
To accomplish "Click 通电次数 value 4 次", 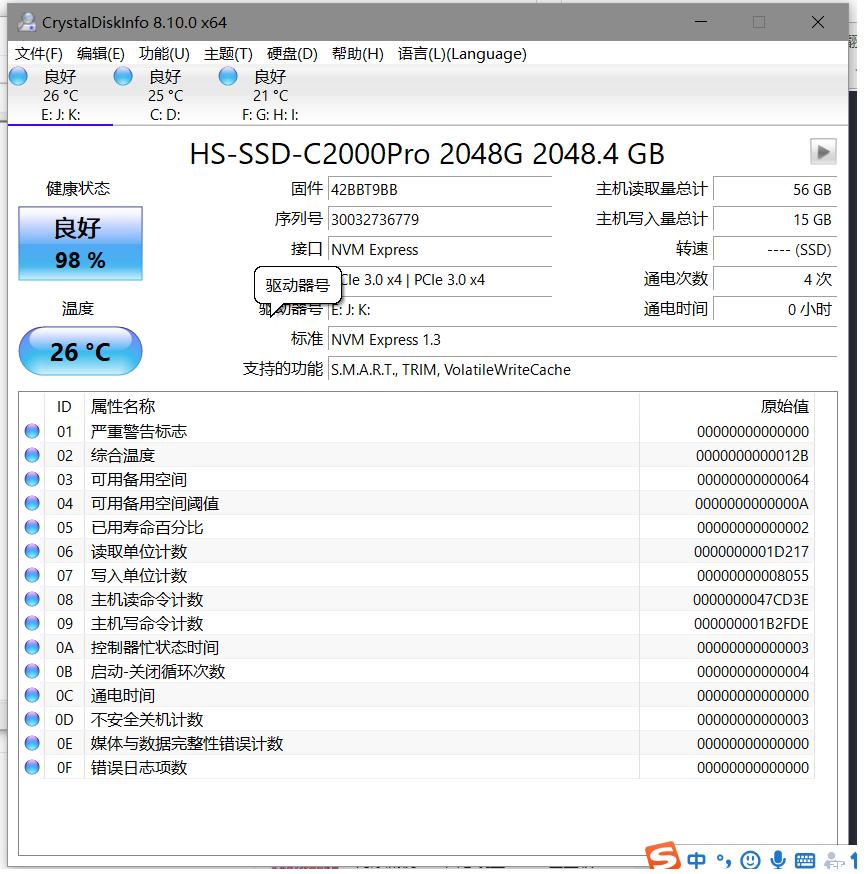I will 775,279.
